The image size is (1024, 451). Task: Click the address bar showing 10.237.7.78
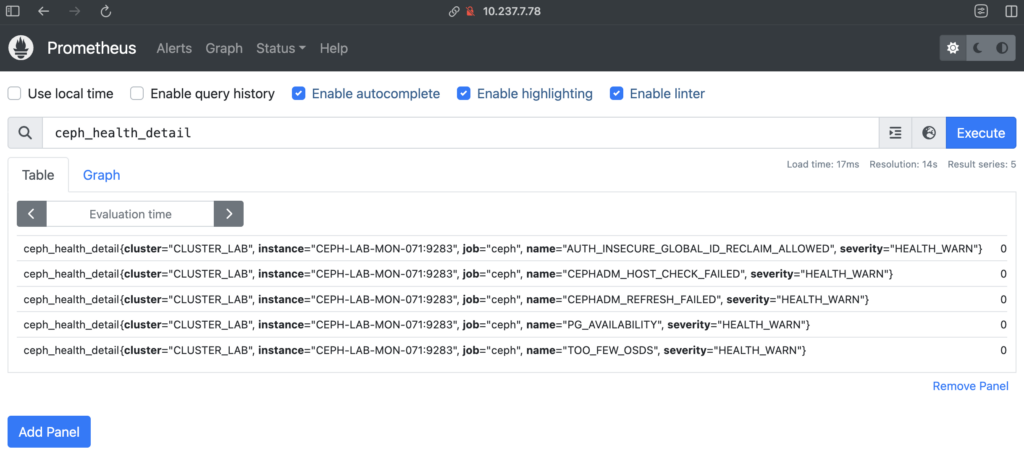tap(511, 11)
